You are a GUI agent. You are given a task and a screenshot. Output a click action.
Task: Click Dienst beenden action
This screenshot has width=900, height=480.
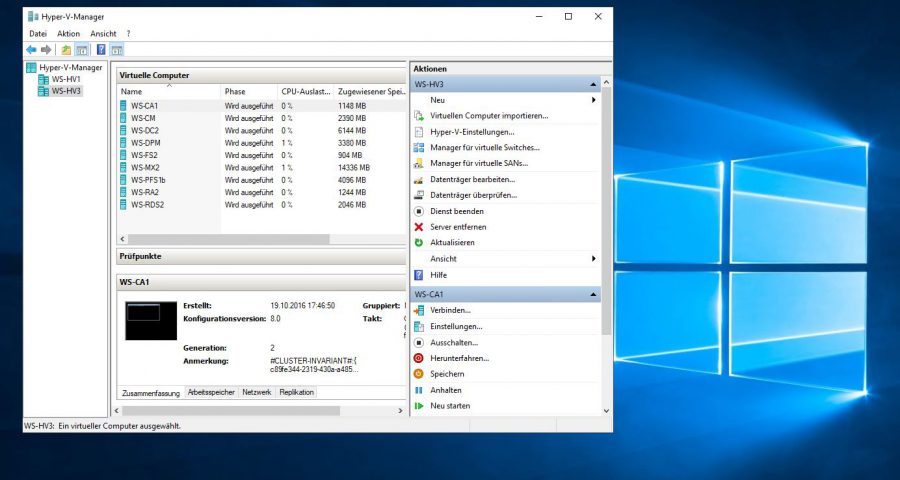[x=457, y=211]
